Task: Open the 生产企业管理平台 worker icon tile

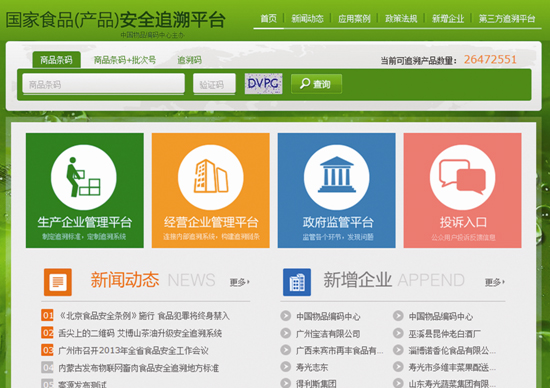Action: pos(83,177)
